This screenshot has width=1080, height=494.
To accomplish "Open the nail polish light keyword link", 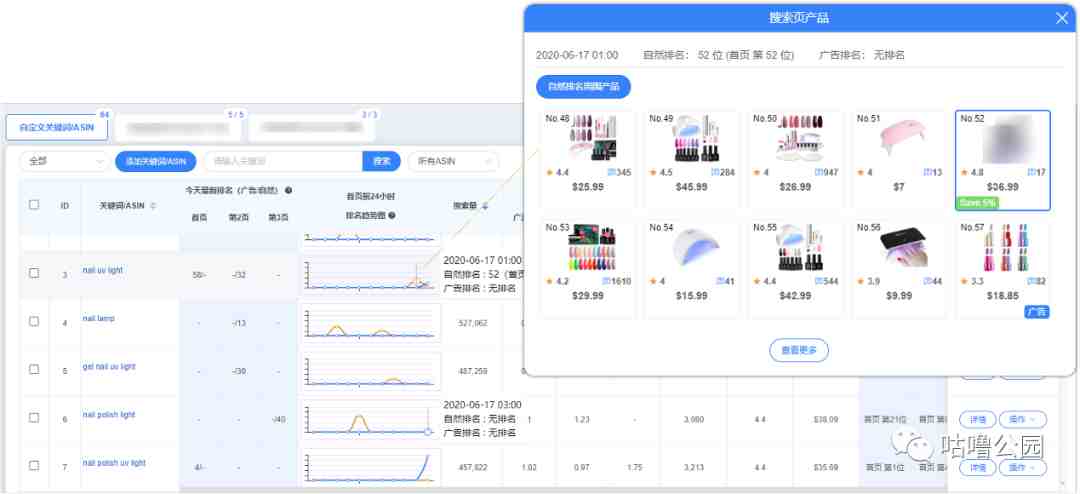I will point(109,415).
